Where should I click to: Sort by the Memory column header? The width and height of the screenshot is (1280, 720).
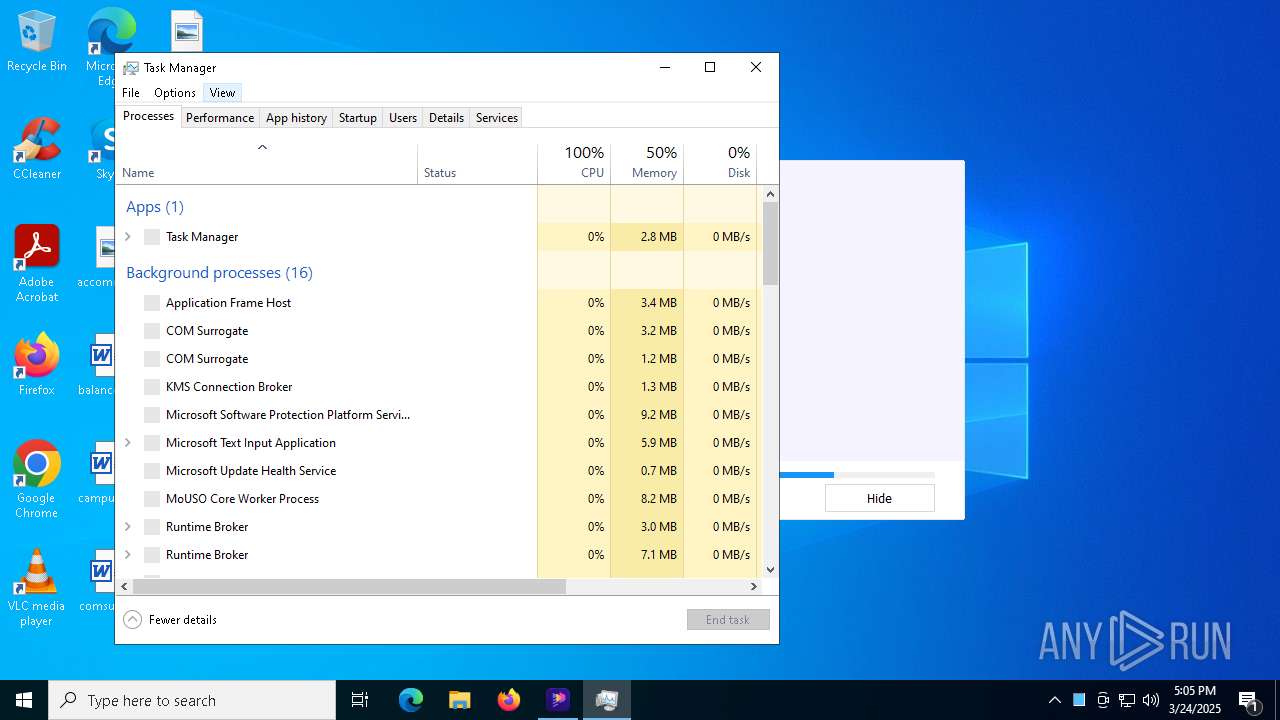point(647,164)
